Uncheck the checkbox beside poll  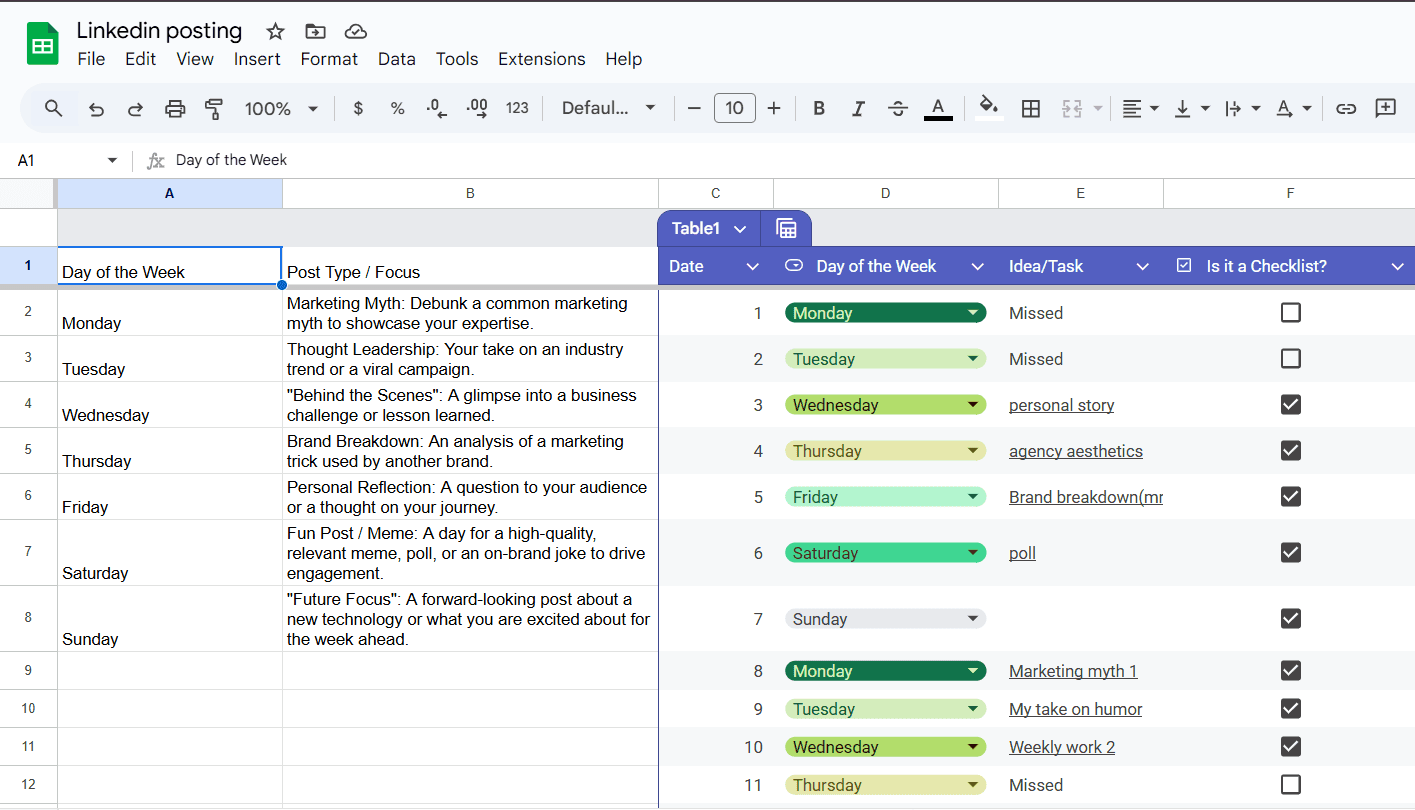[x=1291, y=553]
